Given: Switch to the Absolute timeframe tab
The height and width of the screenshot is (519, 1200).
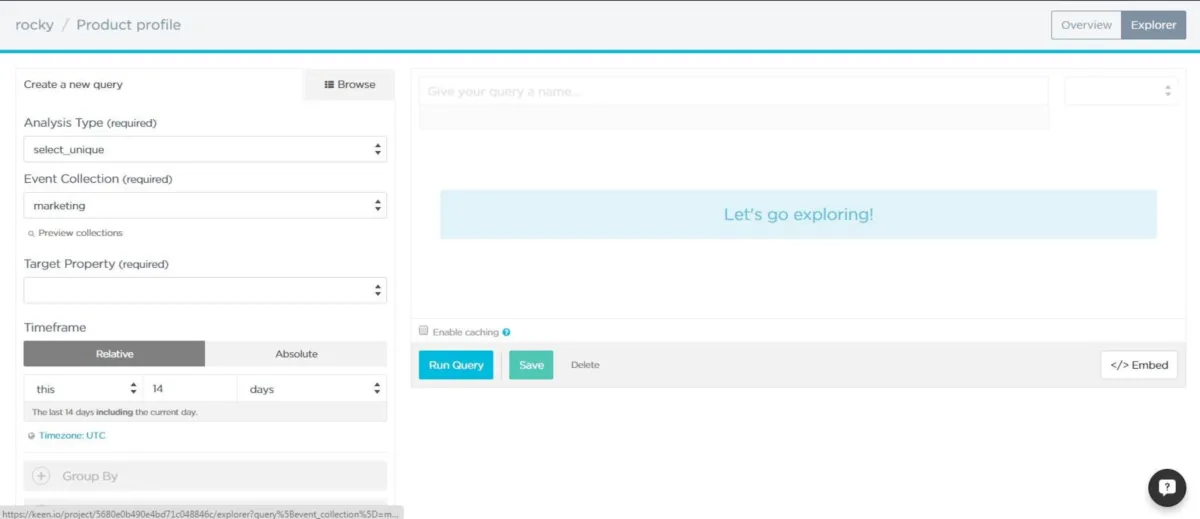Looking at the screenshot, I should [296, 354].
